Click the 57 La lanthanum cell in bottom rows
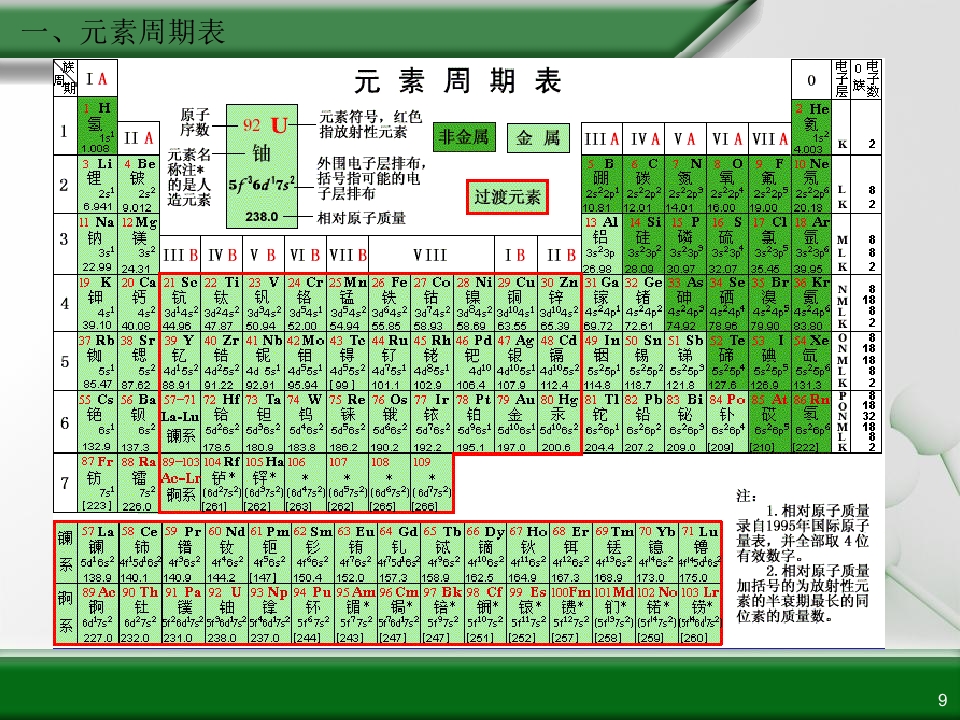This screenshot has height=720, width=960. pyautogui.click(x=98, y=553)
